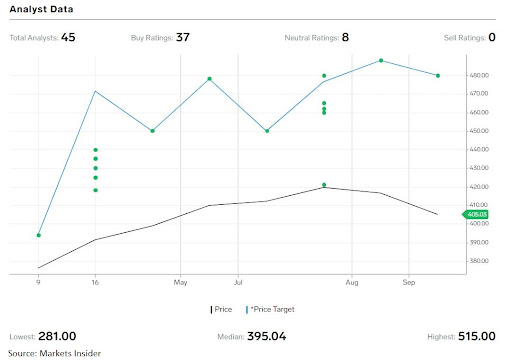
Task: Select the last price target dot after Sep
Action: pyautogui.click(x=438, y=76)
